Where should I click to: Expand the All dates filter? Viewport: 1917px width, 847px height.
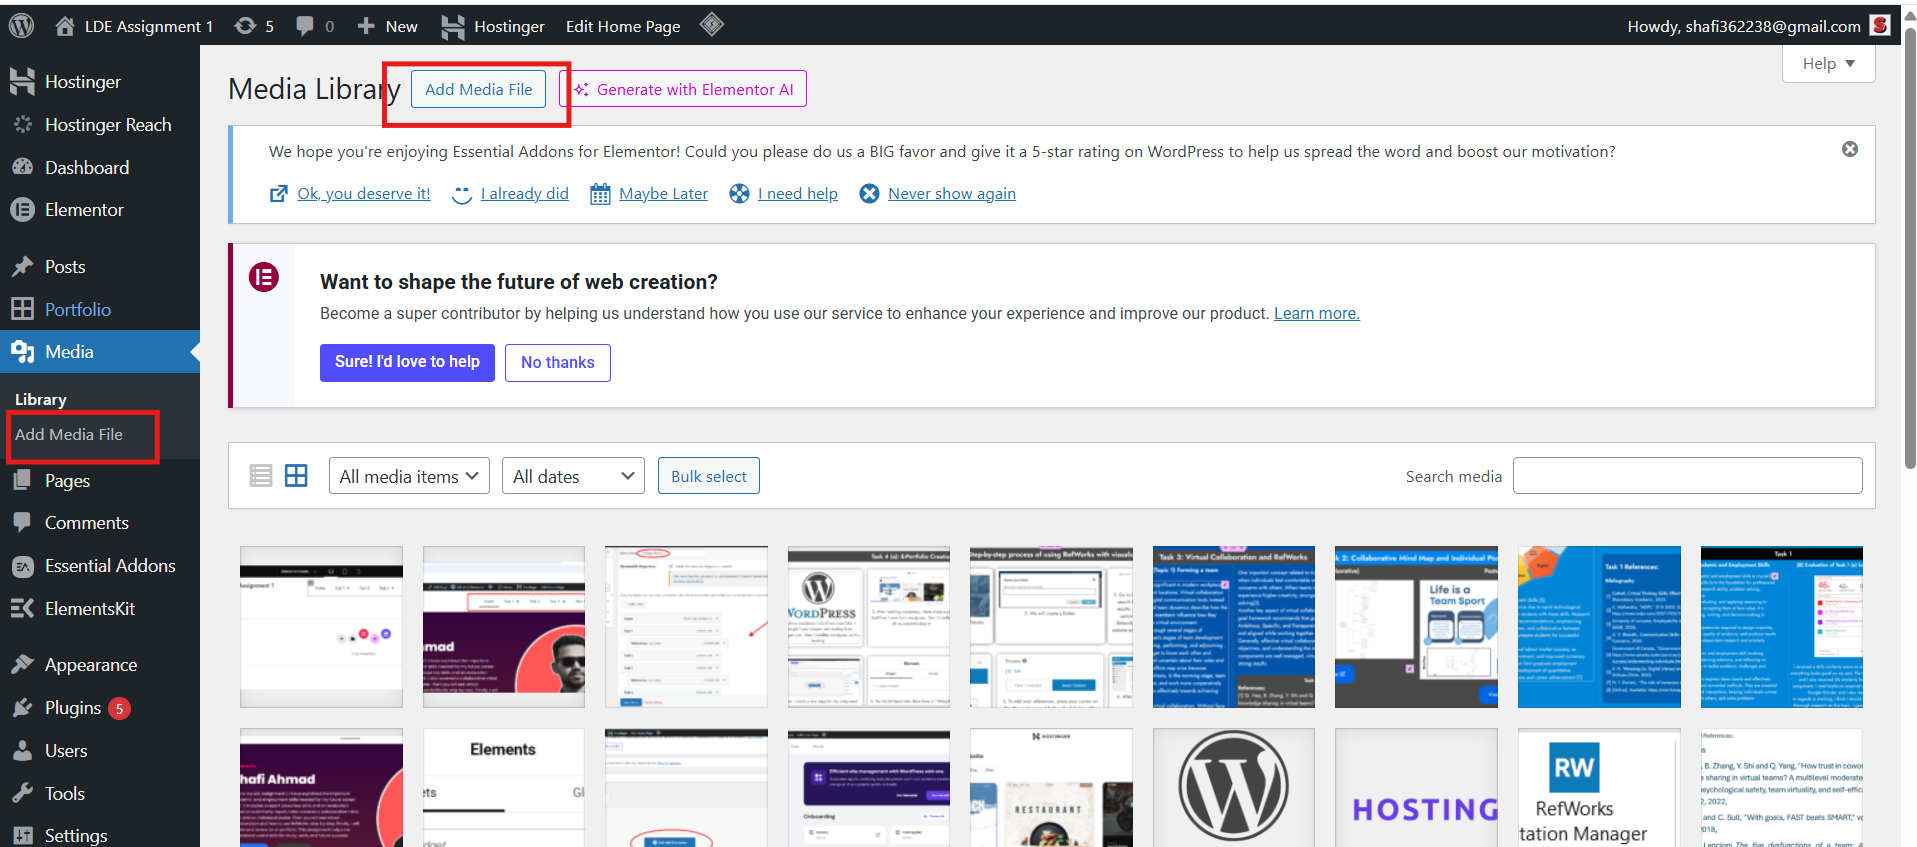pos(573,476)
